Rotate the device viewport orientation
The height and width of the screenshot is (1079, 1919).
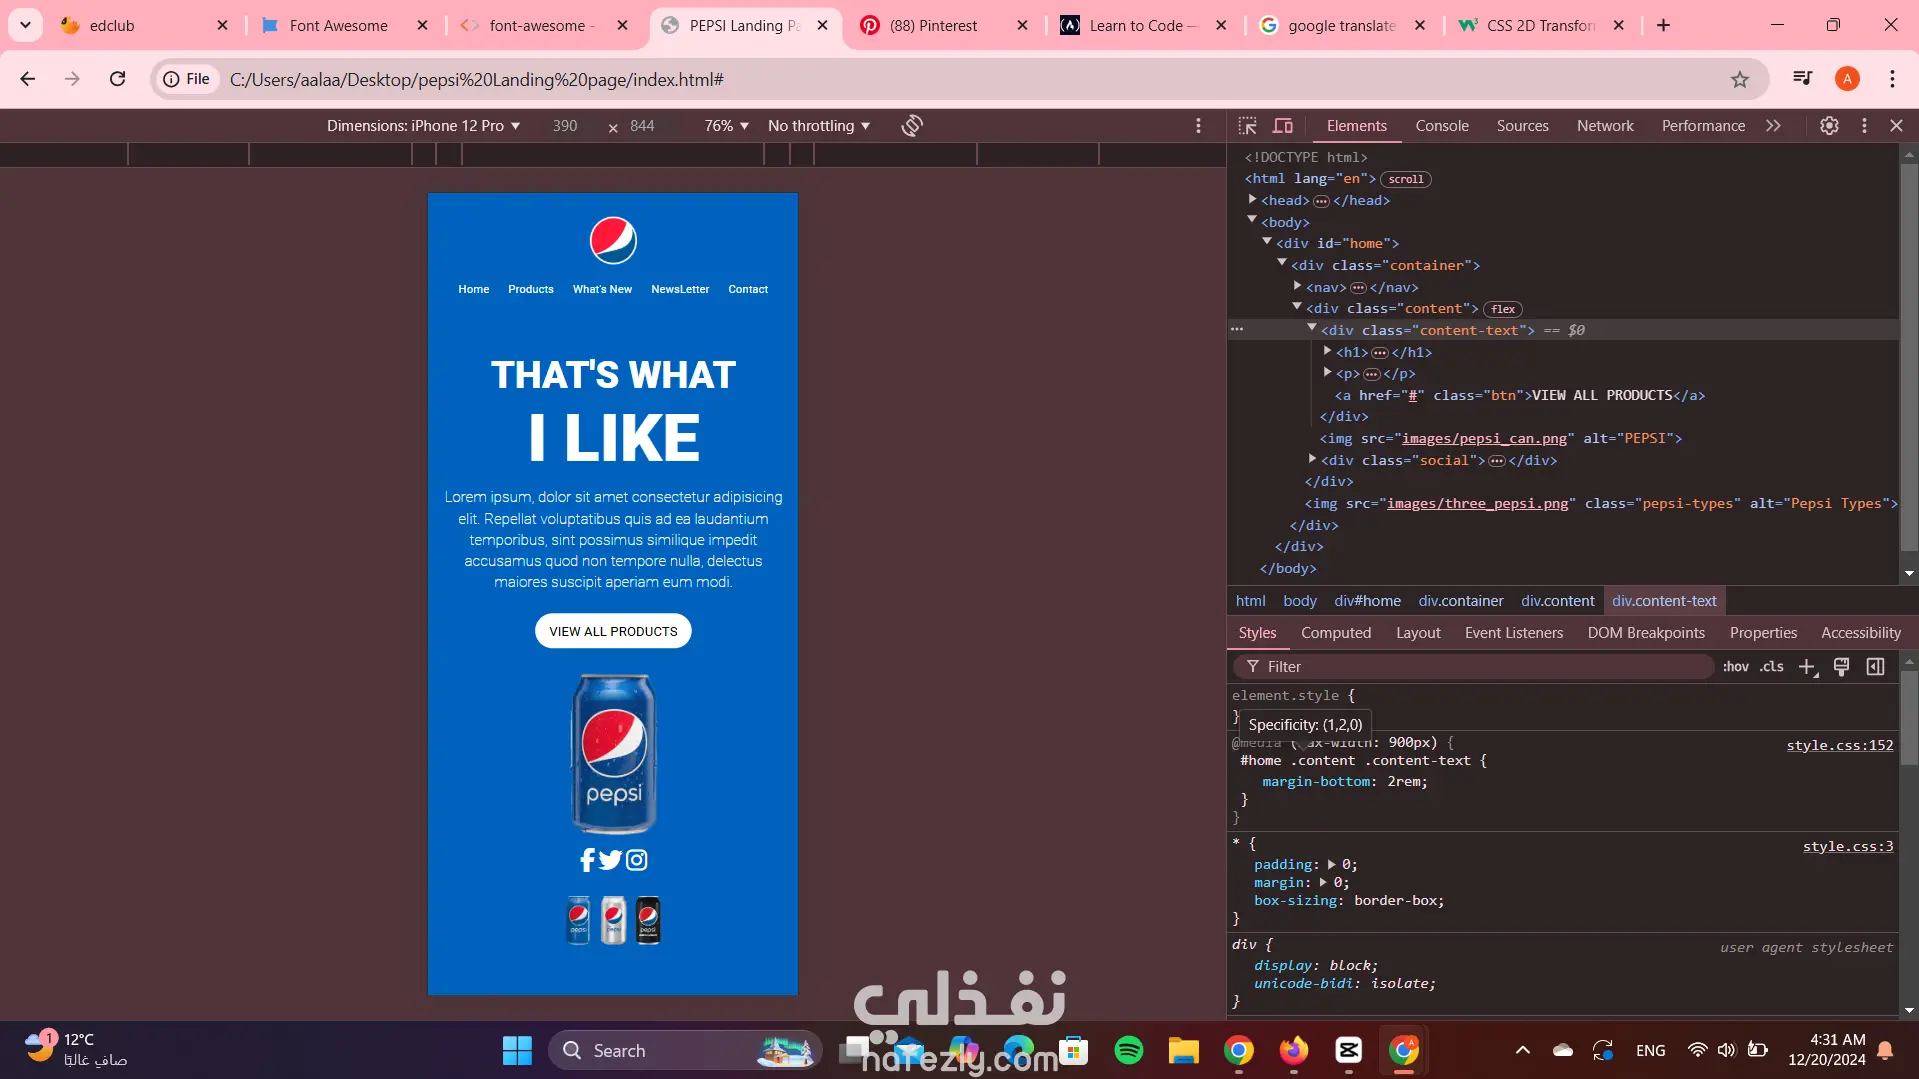click(912, 126)
